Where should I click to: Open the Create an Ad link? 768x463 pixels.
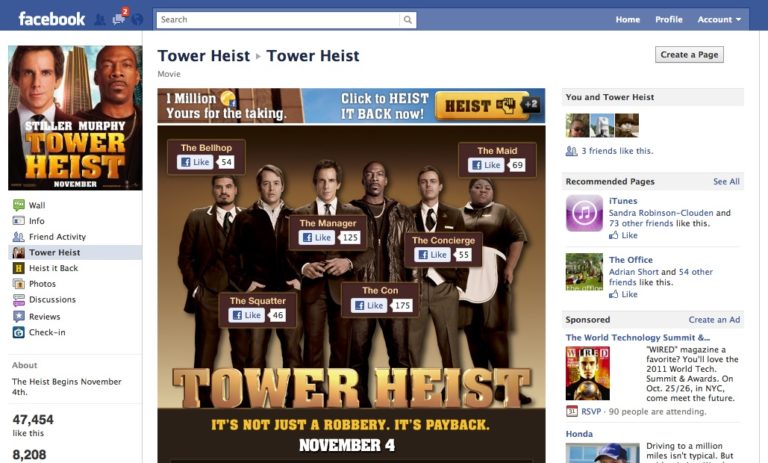(714, 319)
